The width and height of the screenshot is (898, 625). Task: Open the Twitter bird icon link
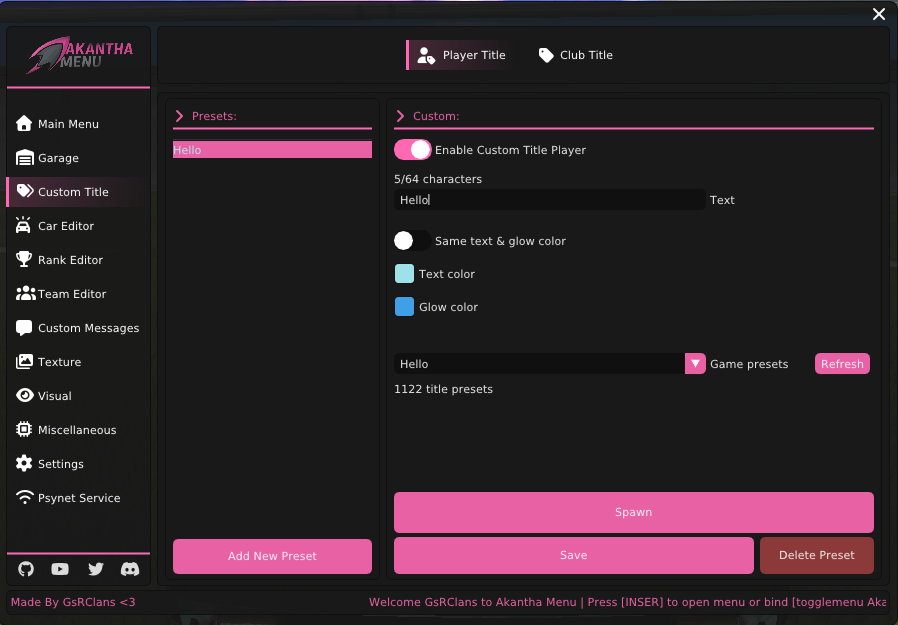pos(95,569)
